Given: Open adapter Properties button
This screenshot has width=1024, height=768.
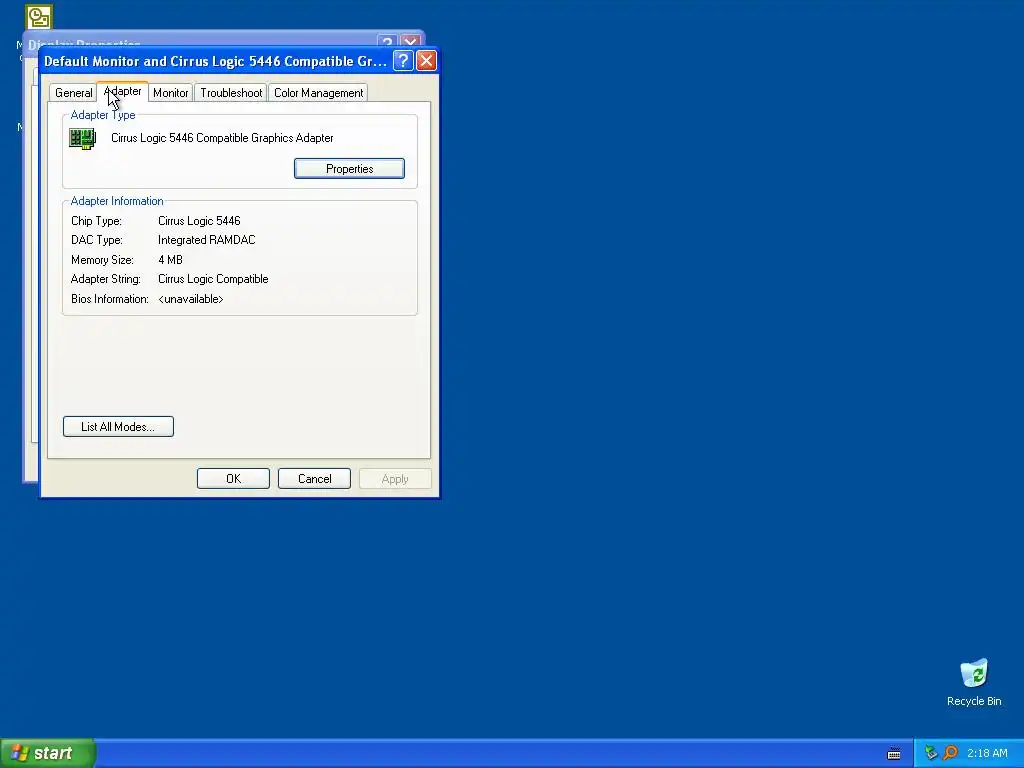Looking at the screenshot, I should click(349, 168).
